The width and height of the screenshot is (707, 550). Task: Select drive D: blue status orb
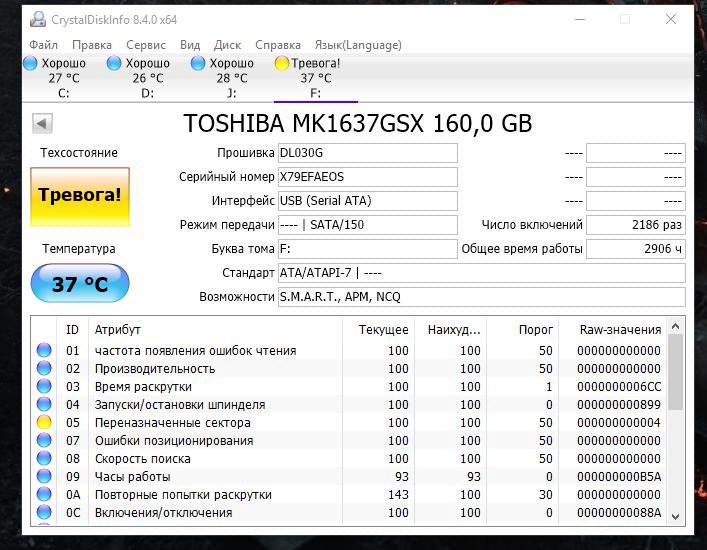pos(114,63)
